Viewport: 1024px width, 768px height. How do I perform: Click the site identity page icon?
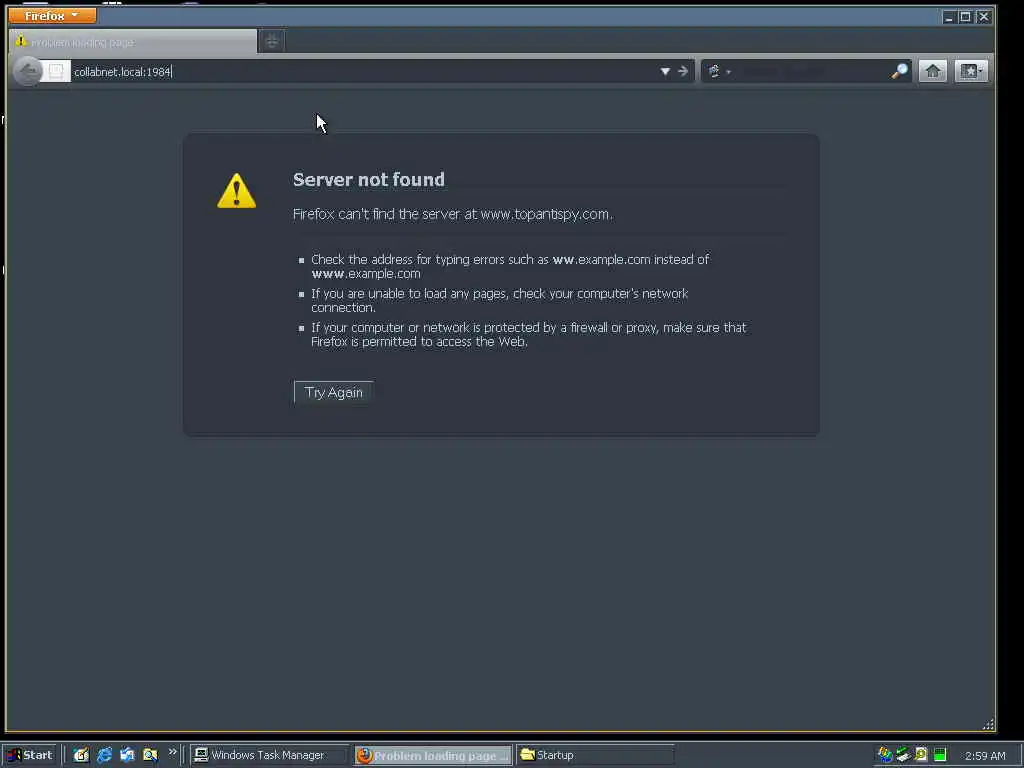tap(56, 71)
